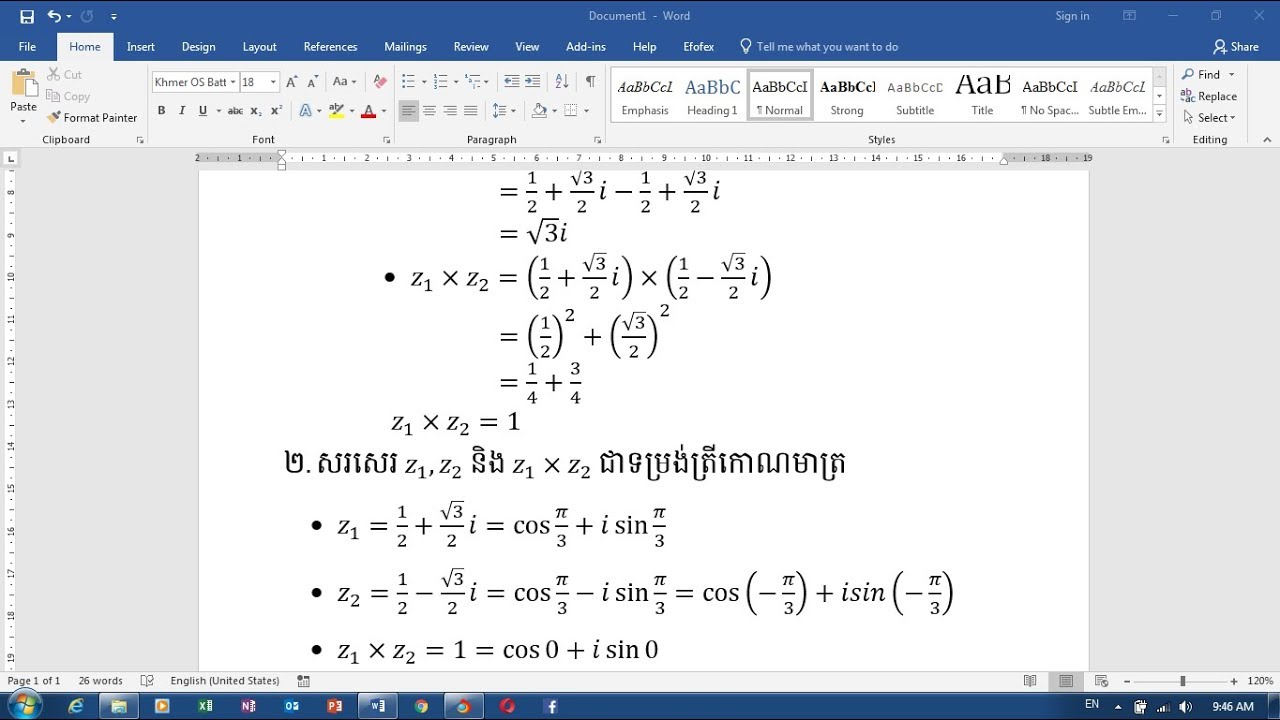1280x720 pixels.
Task: Click the Windows Start button
Action: [x=23, y=706]
